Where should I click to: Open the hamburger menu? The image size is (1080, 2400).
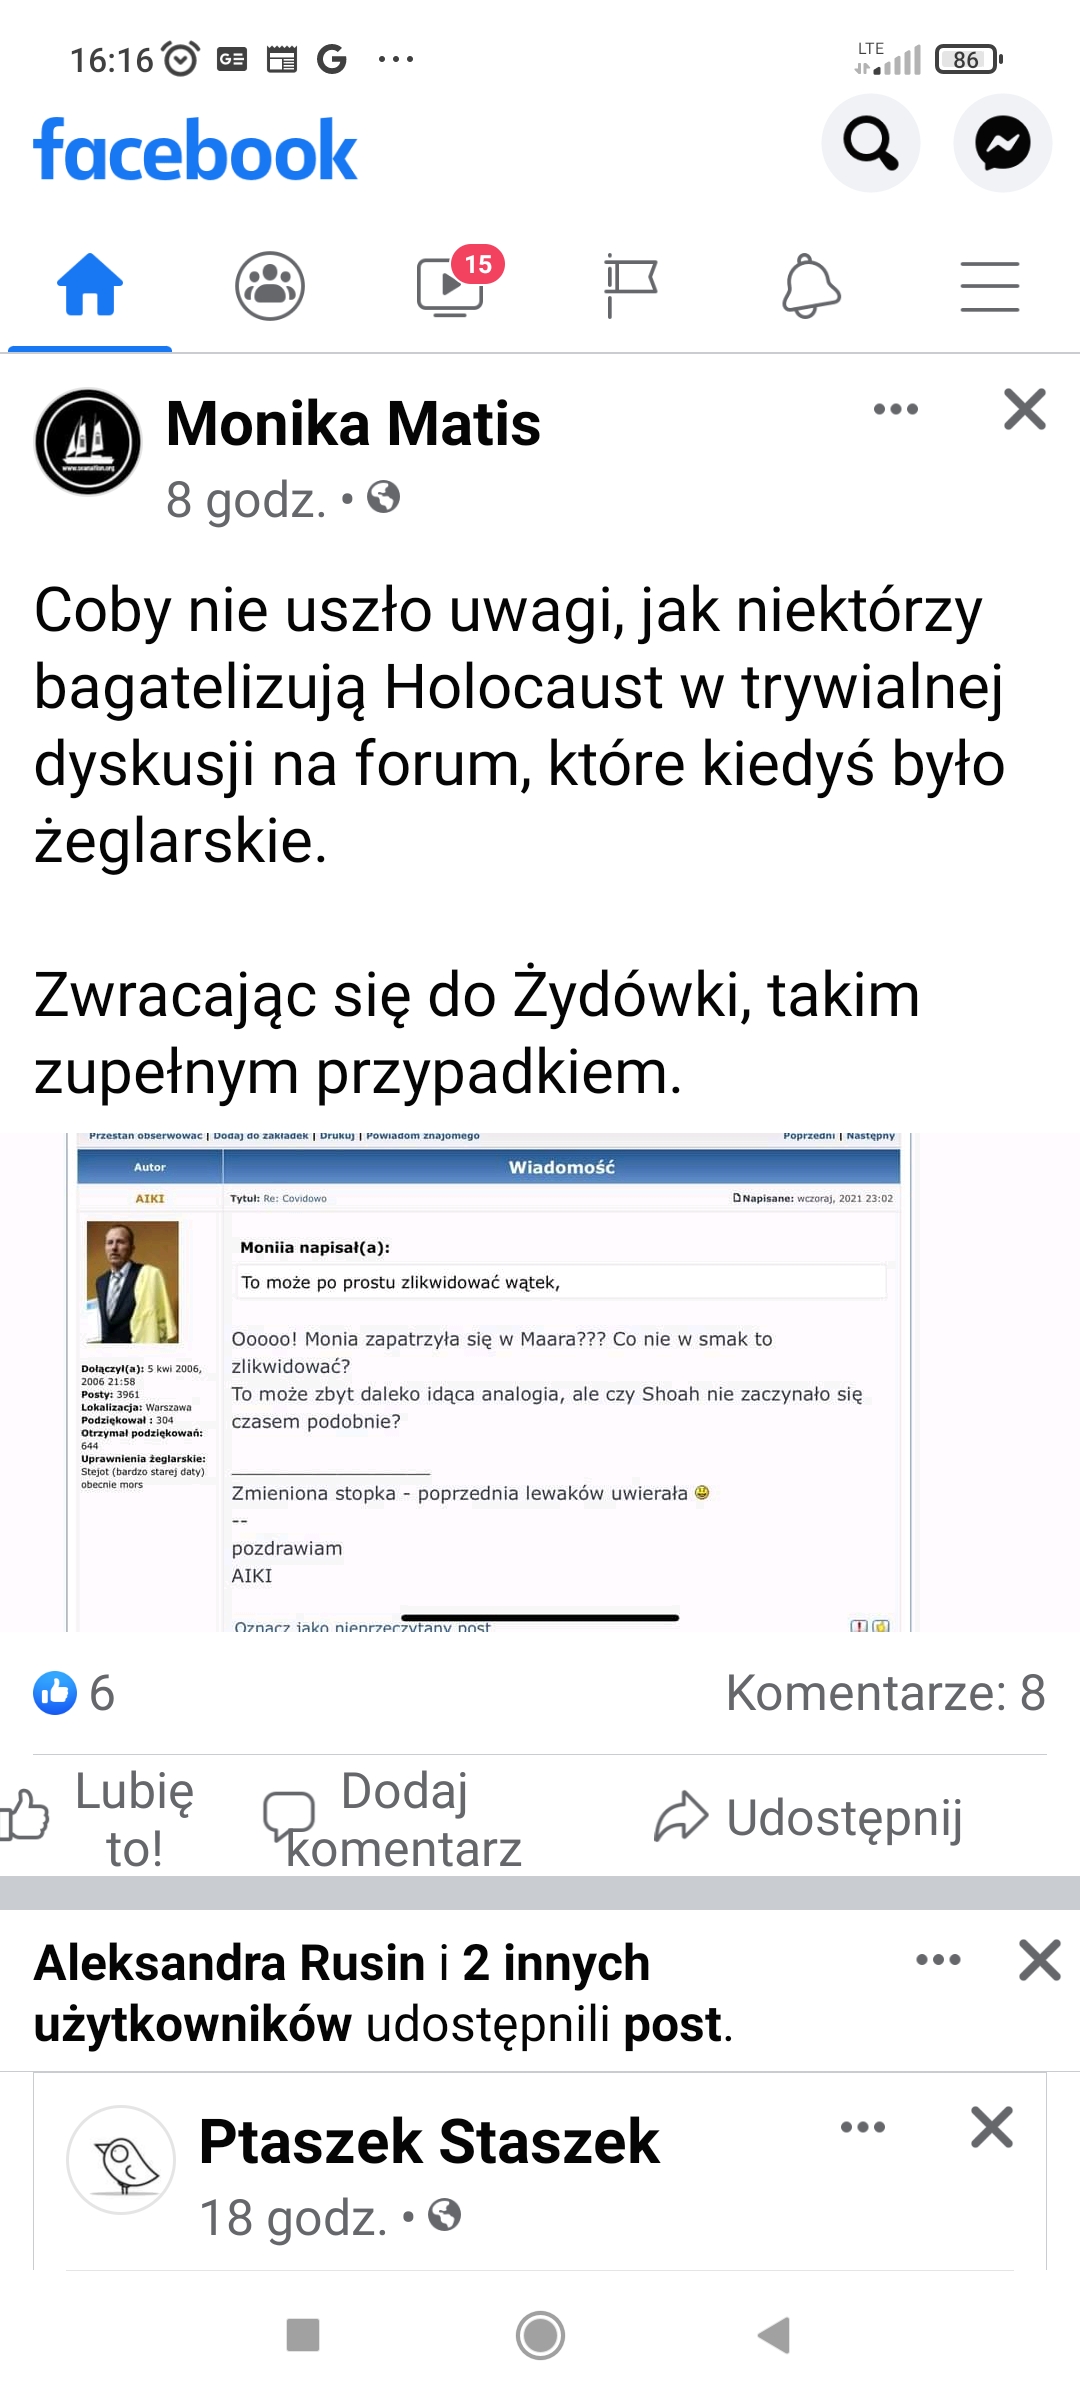click(990, 287)
